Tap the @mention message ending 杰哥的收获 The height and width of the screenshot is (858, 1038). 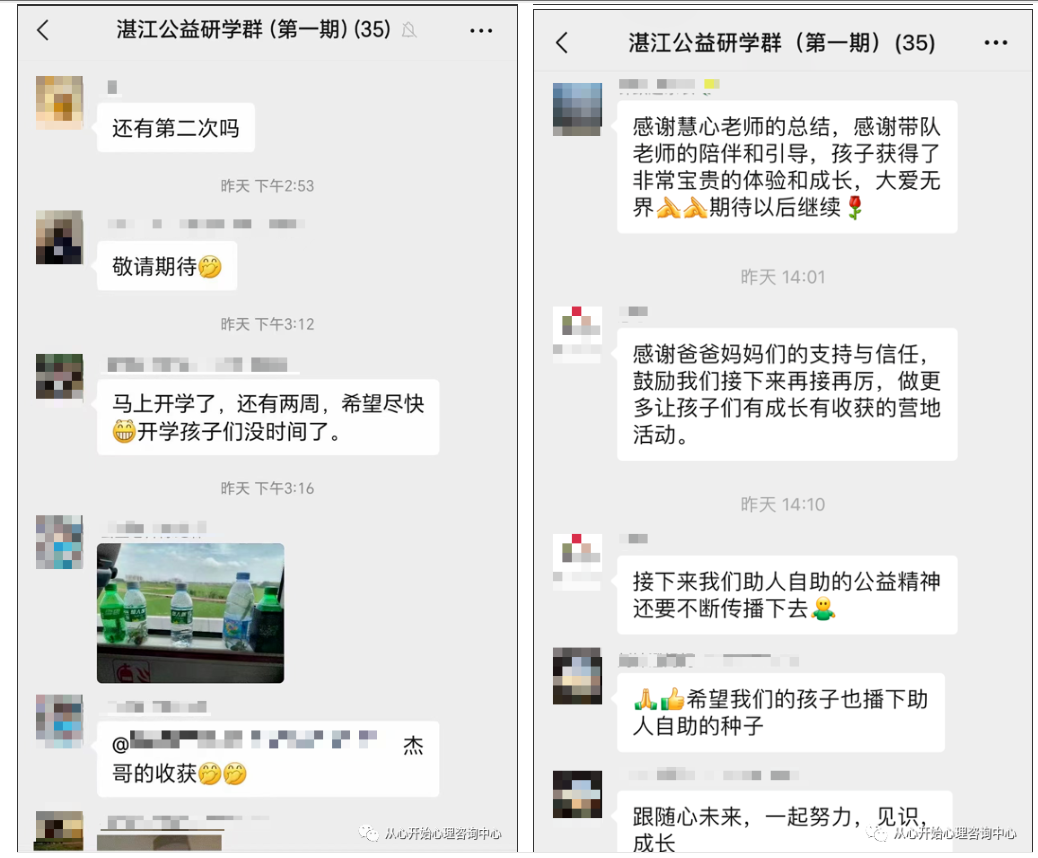point(268,759)
